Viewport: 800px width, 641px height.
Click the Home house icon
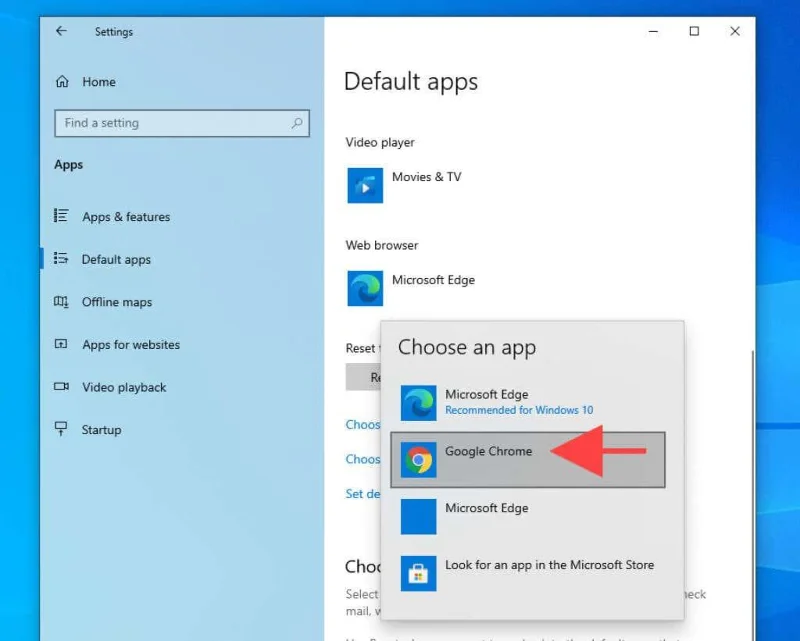coord(62,82)
